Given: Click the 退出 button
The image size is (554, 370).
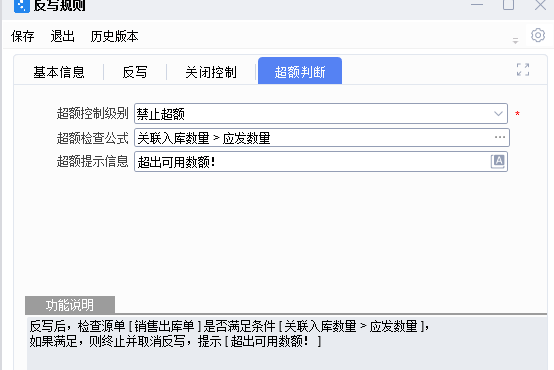Looking at the screenshot, I should [63, 36].
